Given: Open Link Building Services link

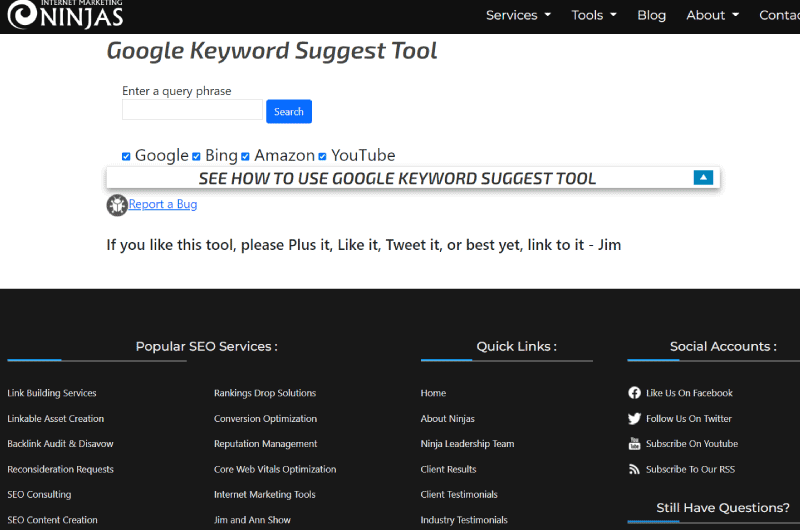Looking at the screenshot, I should (x=52, y=393).
